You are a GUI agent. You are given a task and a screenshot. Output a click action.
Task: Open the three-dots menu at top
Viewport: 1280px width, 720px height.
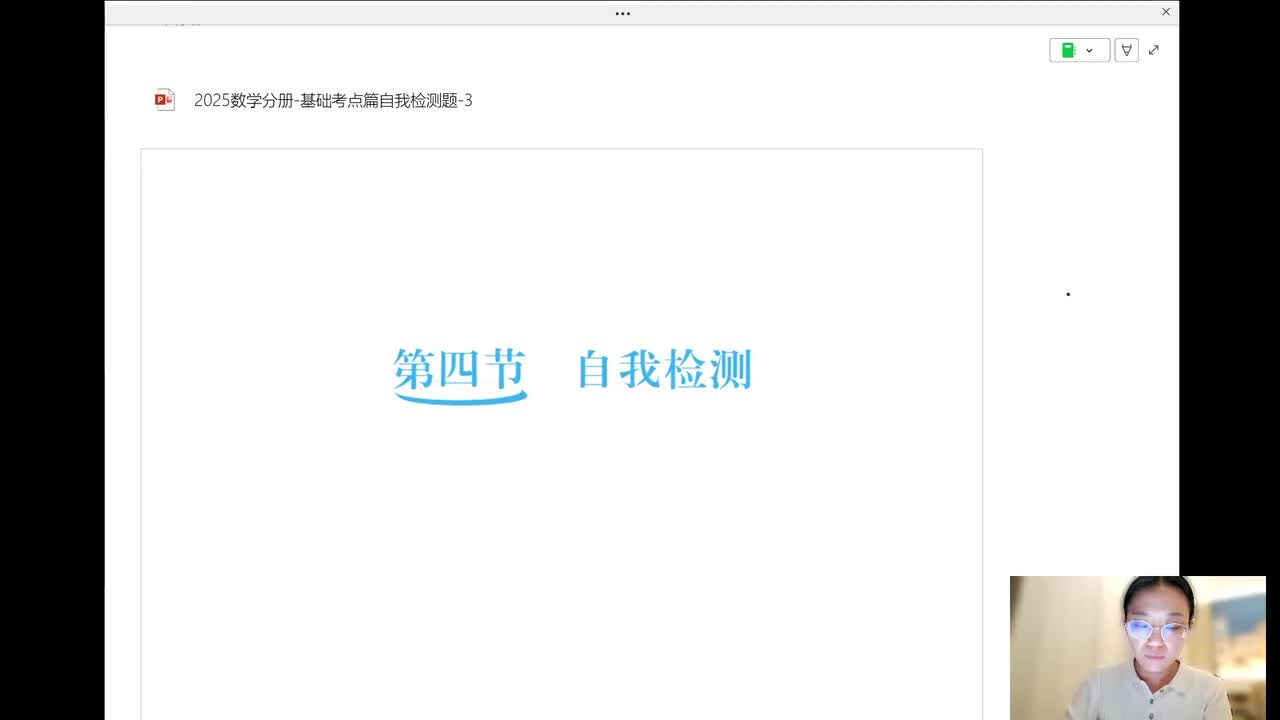tap(622, 13)
